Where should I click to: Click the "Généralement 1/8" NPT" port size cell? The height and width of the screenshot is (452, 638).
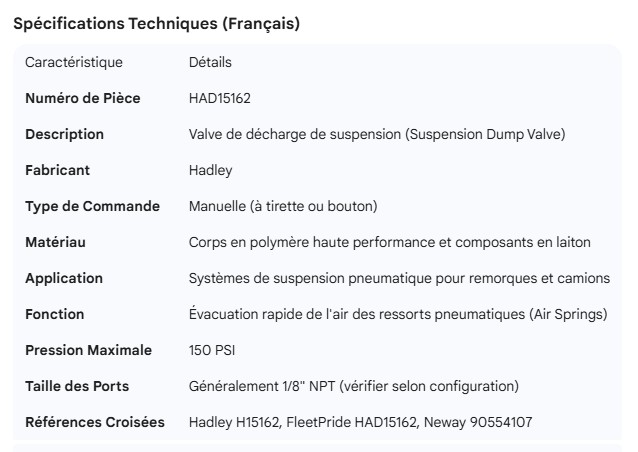pyautogui.click(x=353, y=386)
